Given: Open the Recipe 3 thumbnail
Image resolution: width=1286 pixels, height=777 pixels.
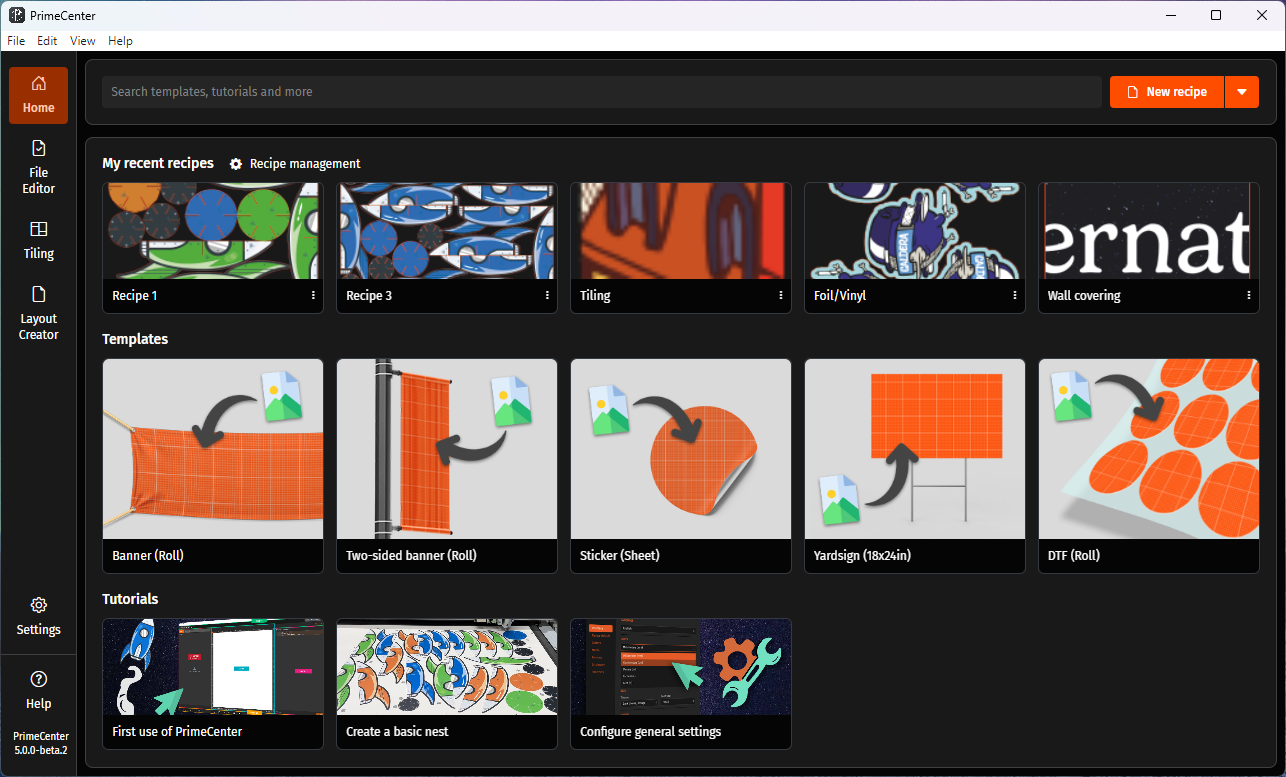Looking at the screenshot, I should pyautogui.click(x=447, y=231).
